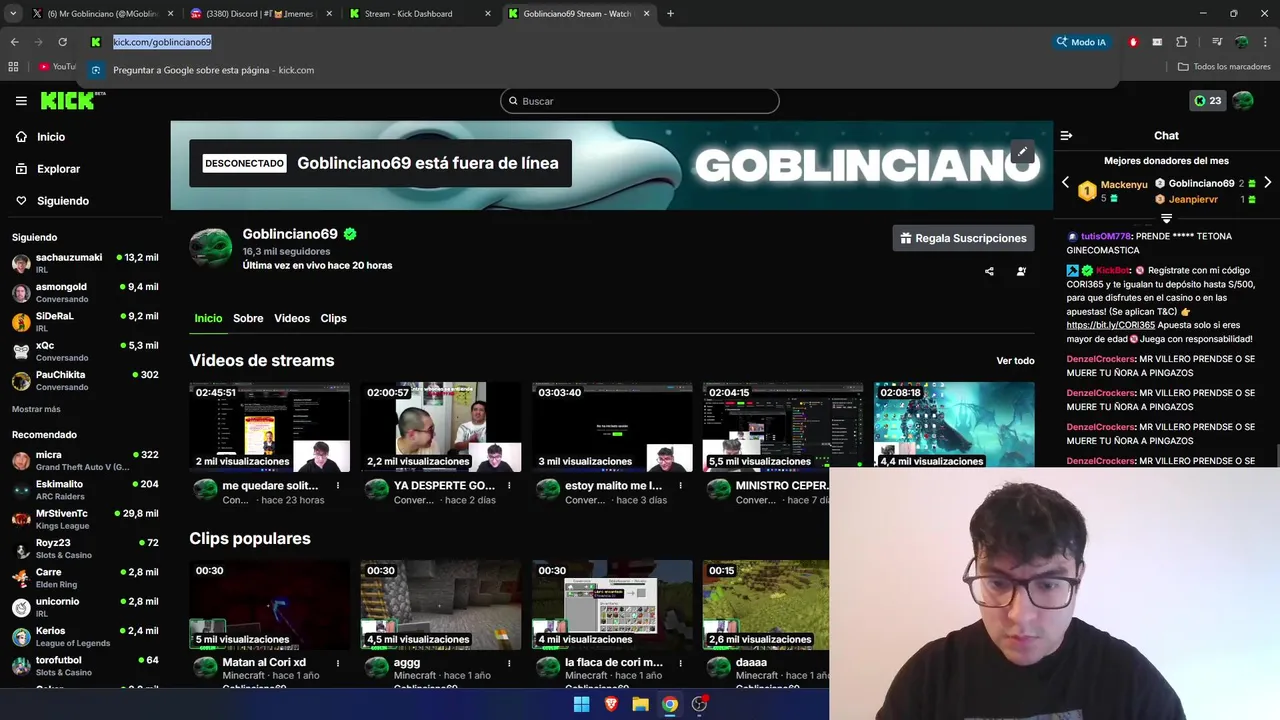Click into the Buscar search field
1280x720 pixels.
[640, 101]
